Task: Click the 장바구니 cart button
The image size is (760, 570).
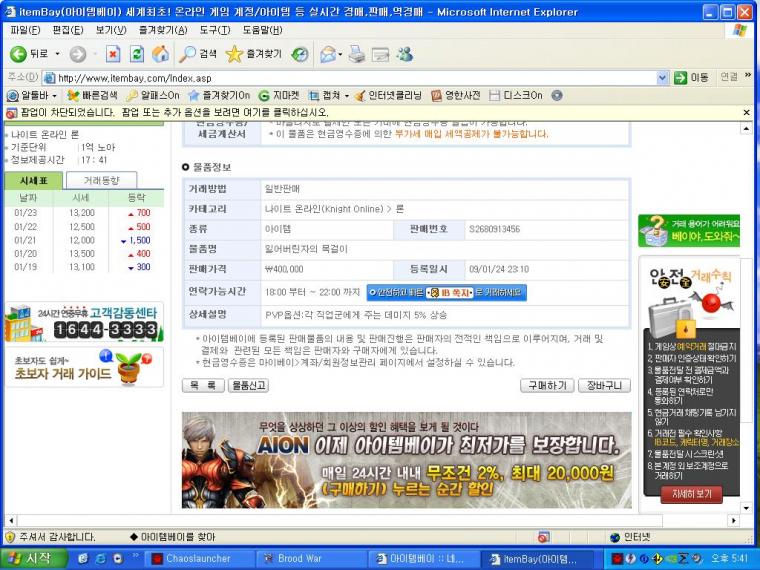Action: coord(604,385)
